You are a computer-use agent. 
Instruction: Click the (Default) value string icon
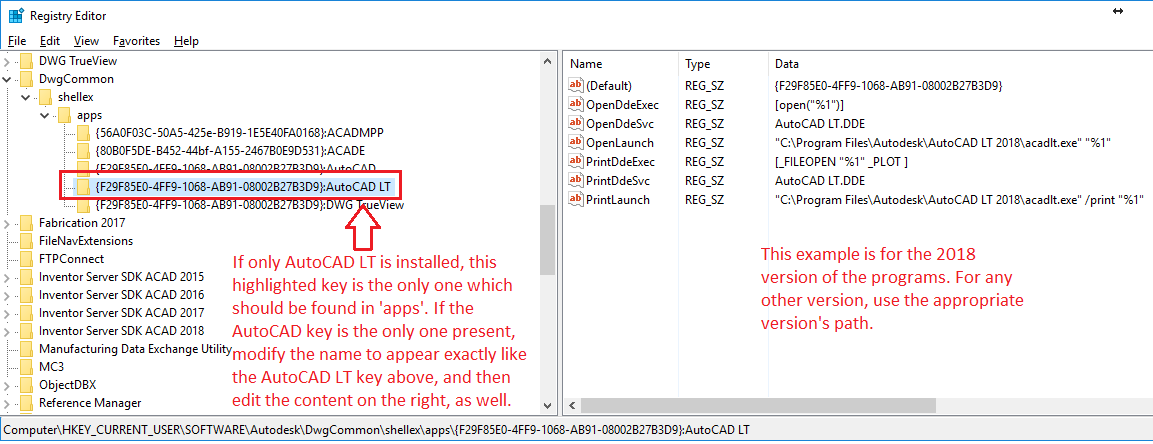[576, 85]
